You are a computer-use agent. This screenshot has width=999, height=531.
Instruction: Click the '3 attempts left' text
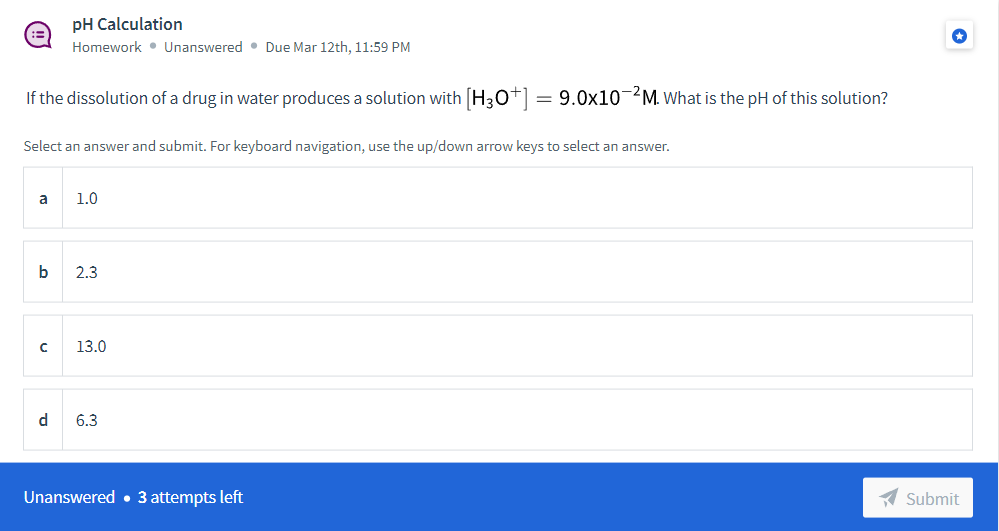[x=190, y=497]
